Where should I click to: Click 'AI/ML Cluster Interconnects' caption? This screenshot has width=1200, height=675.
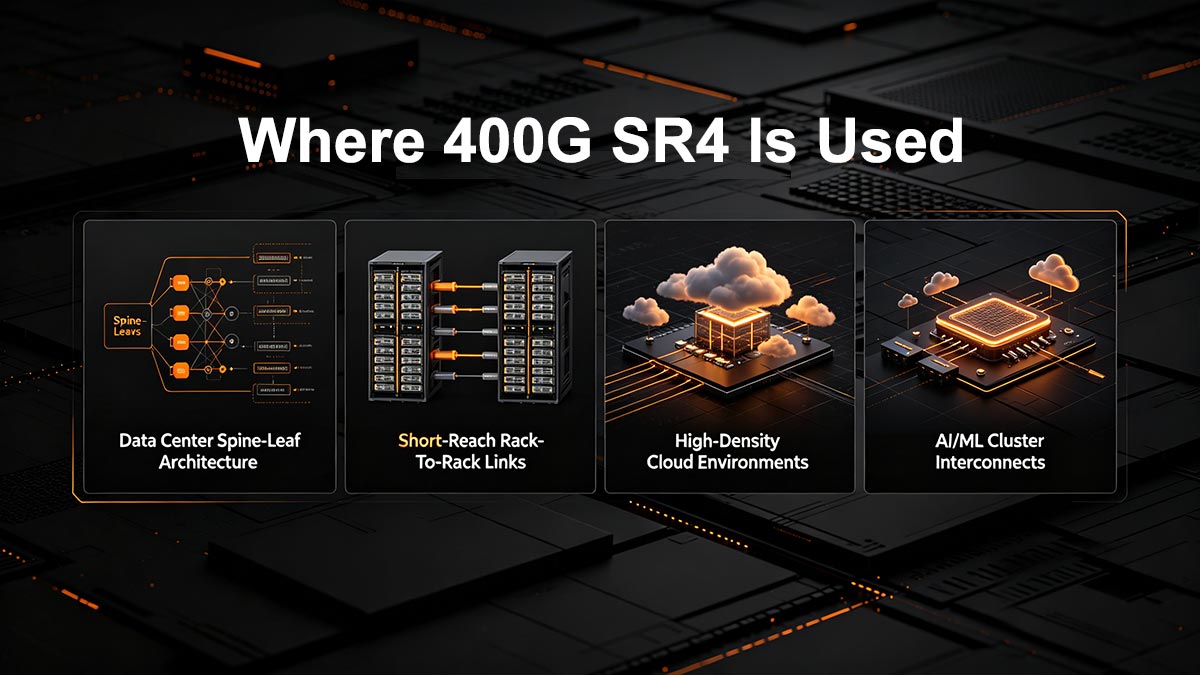pos(990,451)
